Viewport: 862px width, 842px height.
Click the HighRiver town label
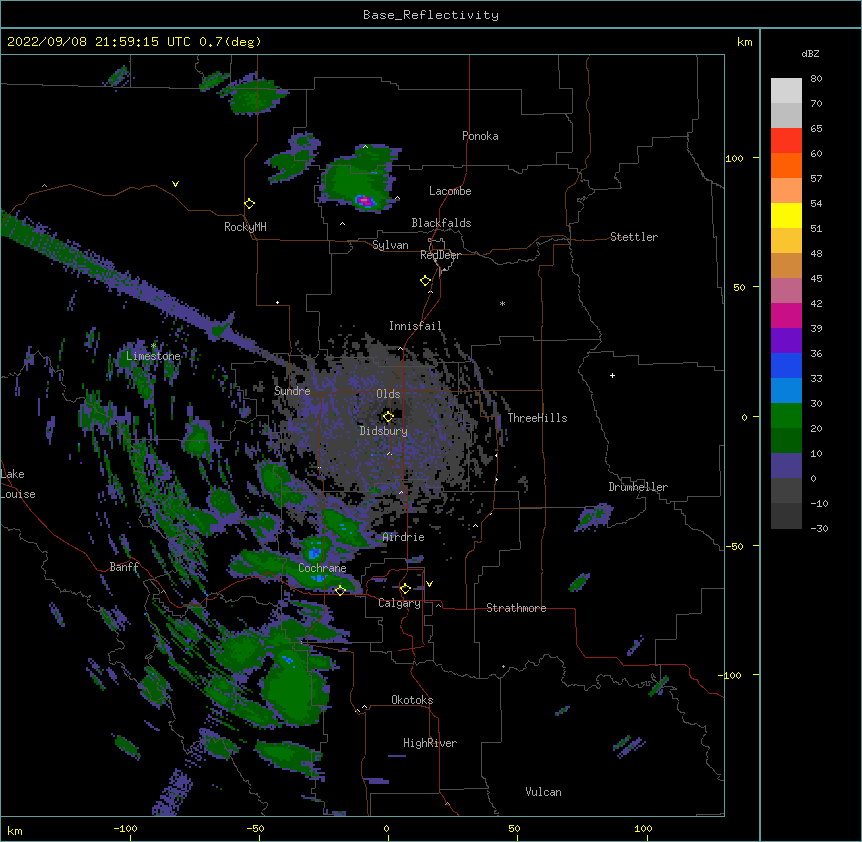click(x=430, y=743)
